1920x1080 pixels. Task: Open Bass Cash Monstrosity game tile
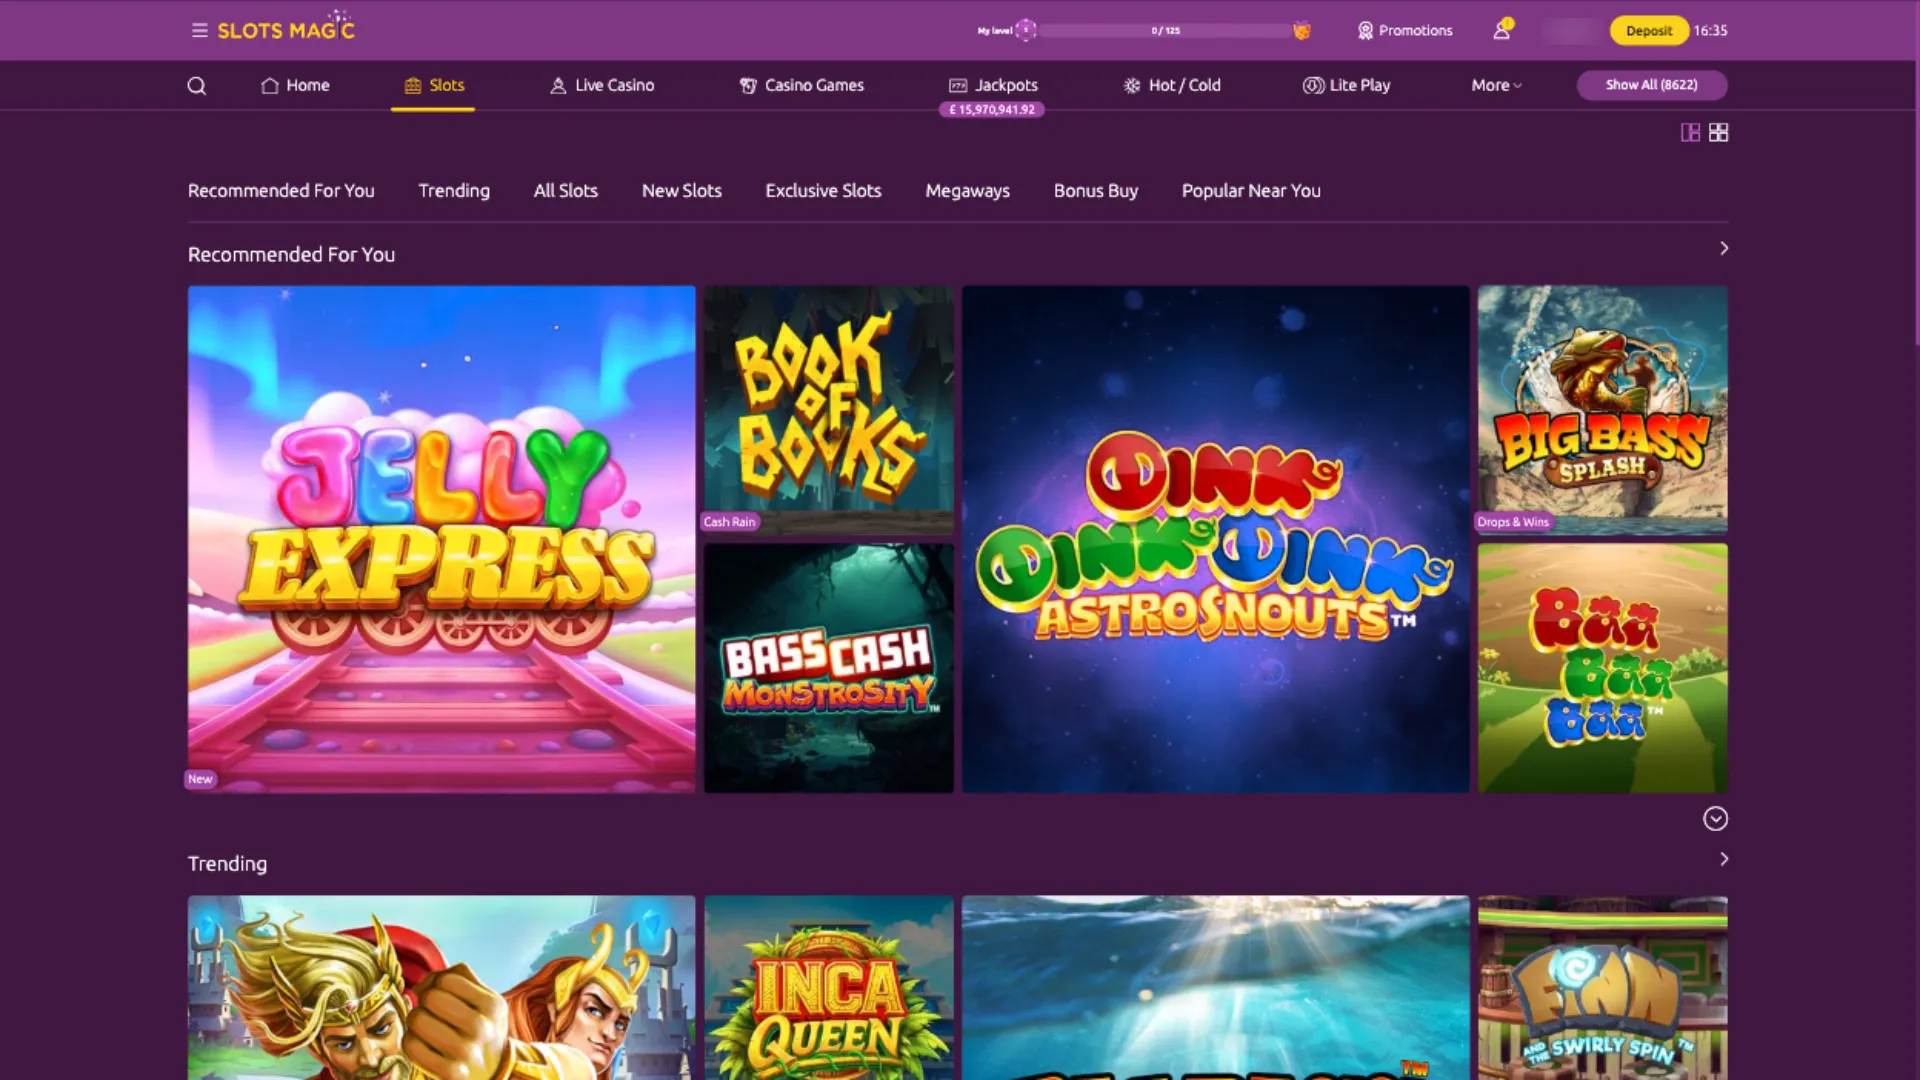point(828,668)
